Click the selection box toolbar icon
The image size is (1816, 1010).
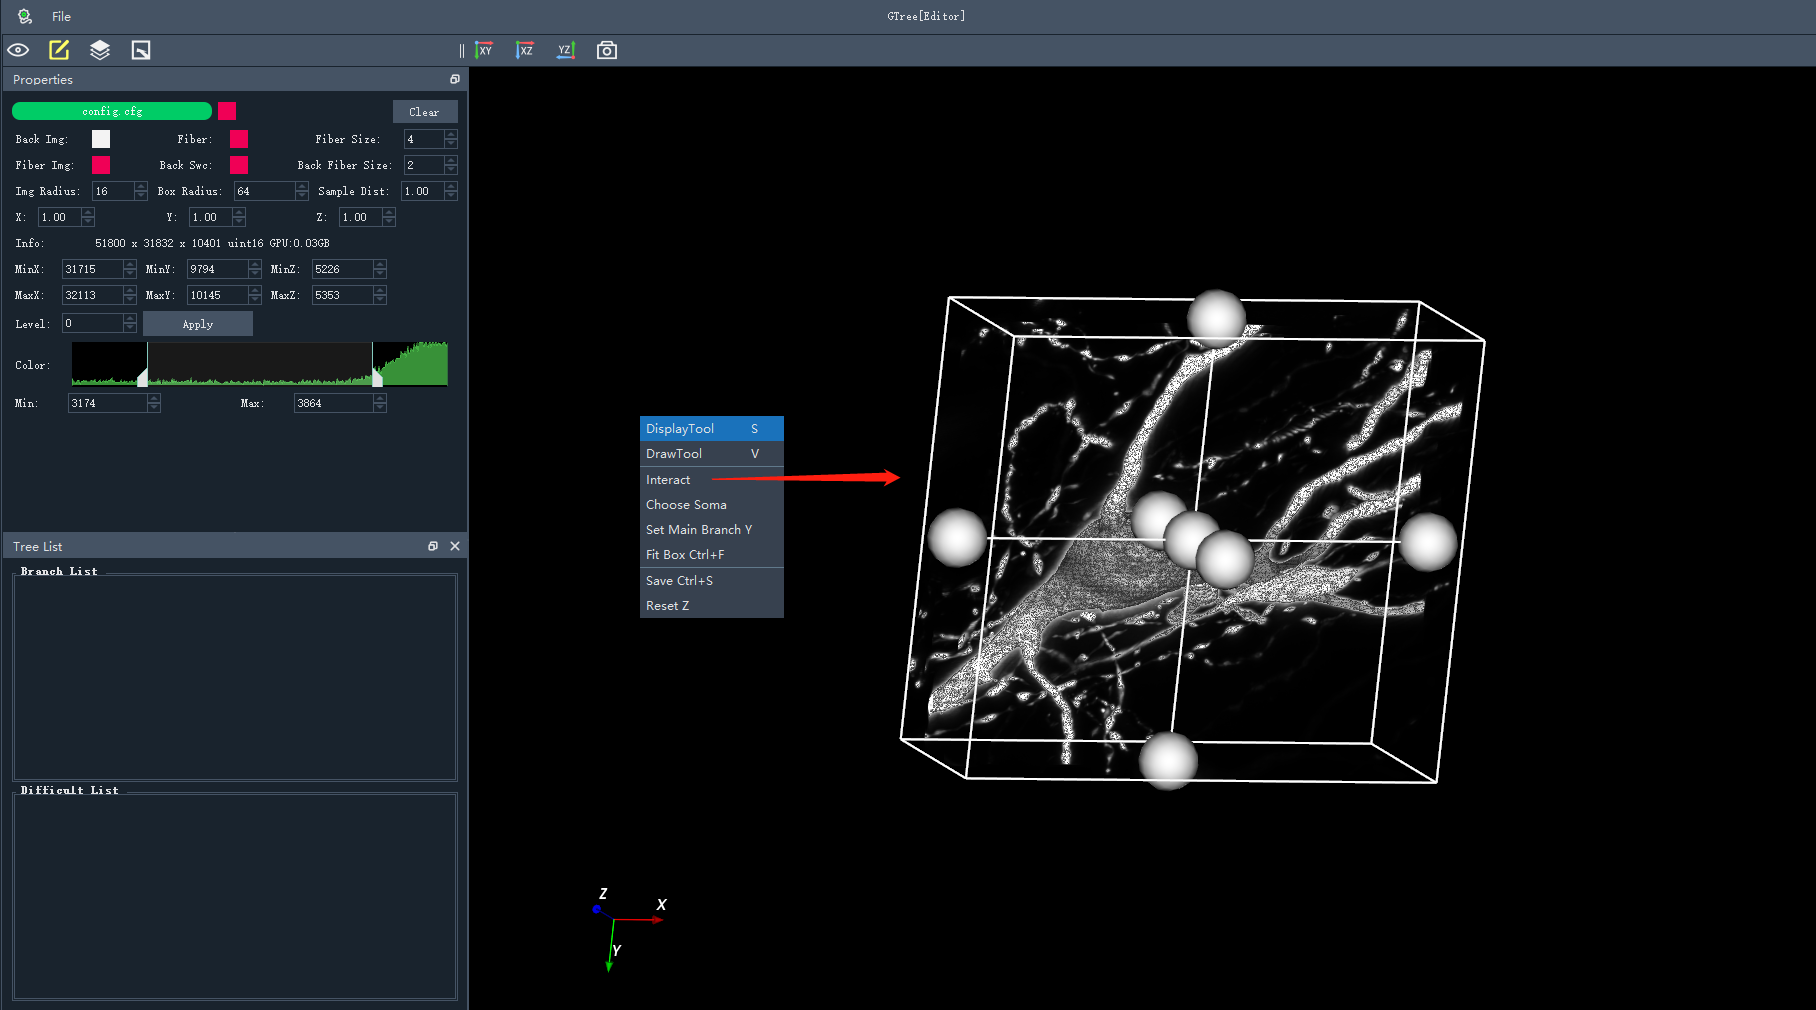[x=141, y=50]
